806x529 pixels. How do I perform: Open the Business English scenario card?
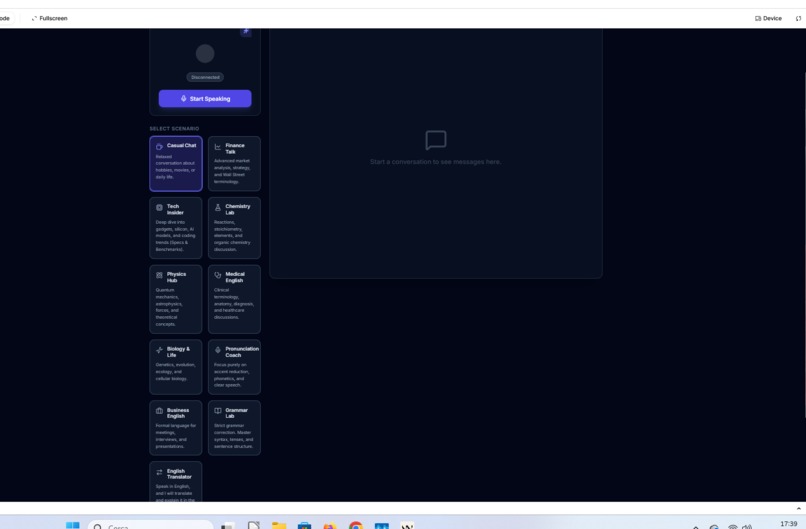(x=176, y=428)
